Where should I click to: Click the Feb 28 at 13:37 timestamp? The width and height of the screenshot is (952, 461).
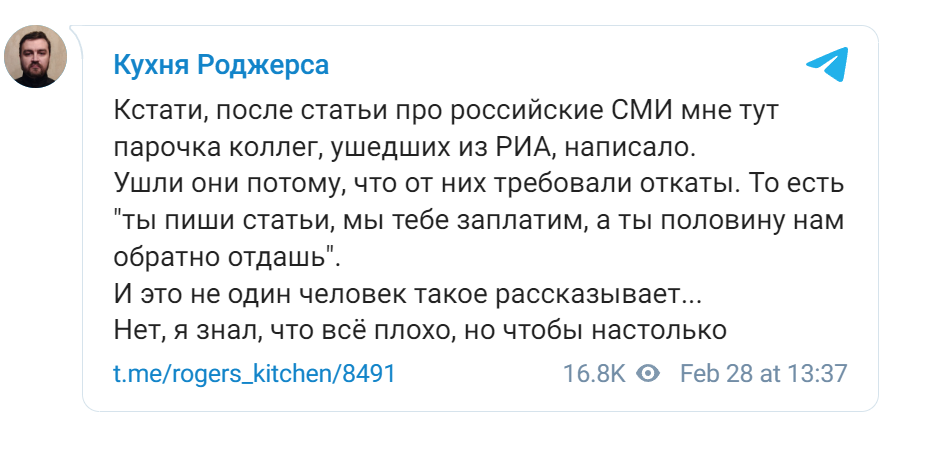click(x=763, y=374)
